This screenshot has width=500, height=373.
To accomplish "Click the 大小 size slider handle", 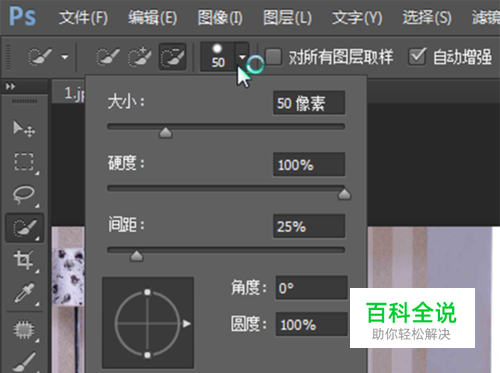I will pyautogui.click(x=166, y=133).
